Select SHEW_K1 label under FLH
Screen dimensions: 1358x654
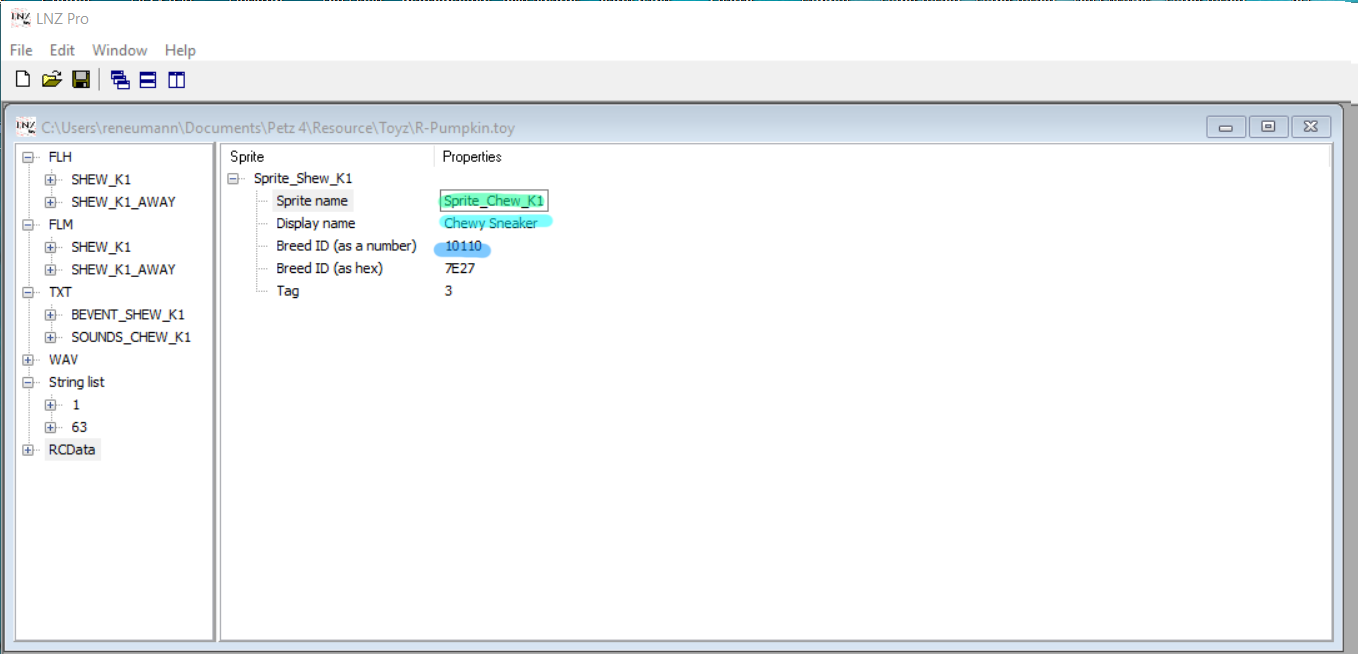pyautogui.click(x=101, y=180)
